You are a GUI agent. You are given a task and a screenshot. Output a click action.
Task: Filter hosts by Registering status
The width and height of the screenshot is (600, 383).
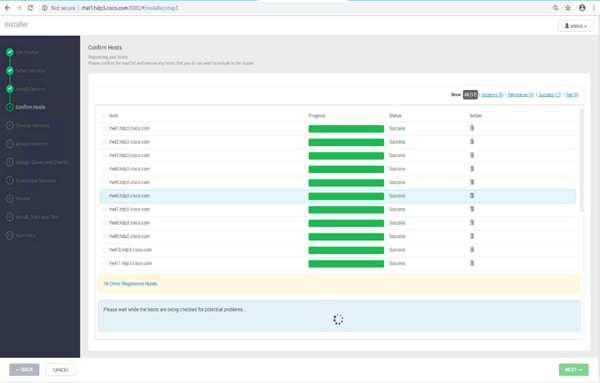coord(520,95)
